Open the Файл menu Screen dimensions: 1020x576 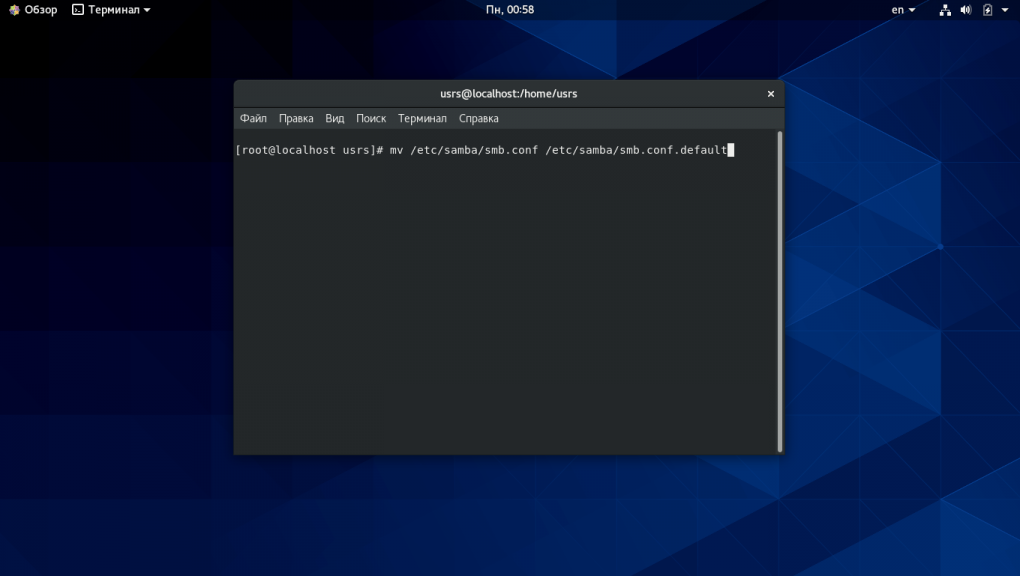pos(253,119)
